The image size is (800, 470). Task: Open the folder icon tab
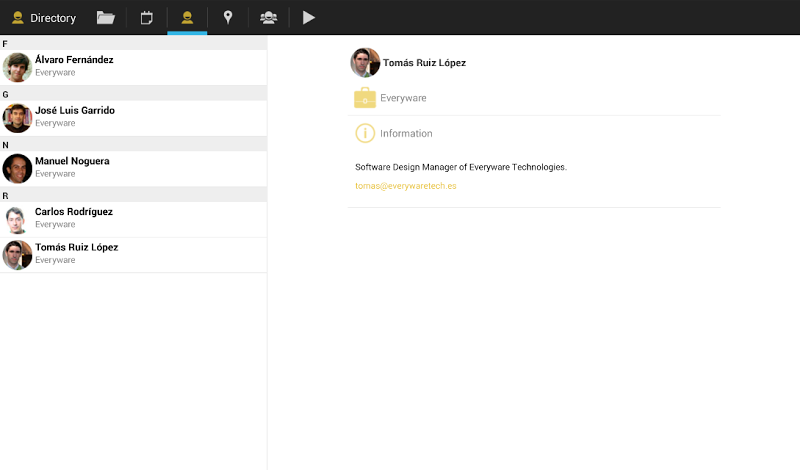pyautogui.click(x=105, y=17)
